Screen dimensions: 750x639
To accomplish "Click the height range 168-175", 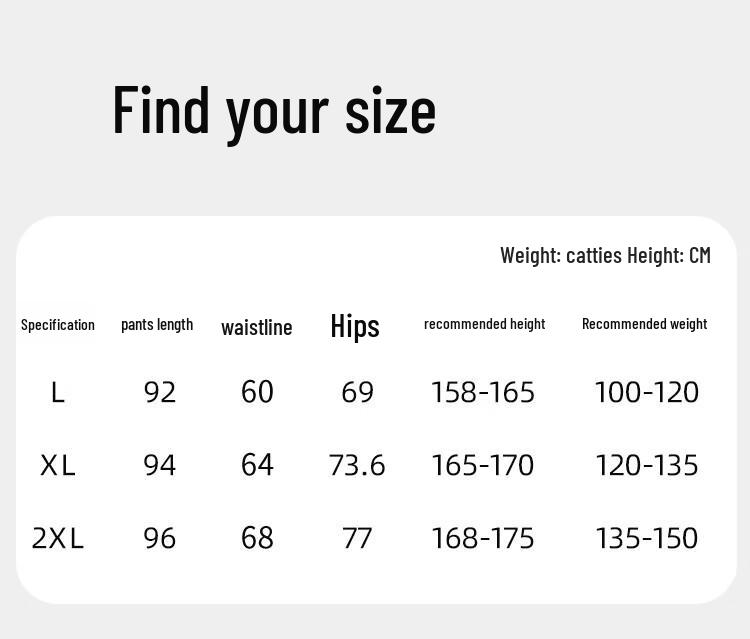I will [483, 539].
